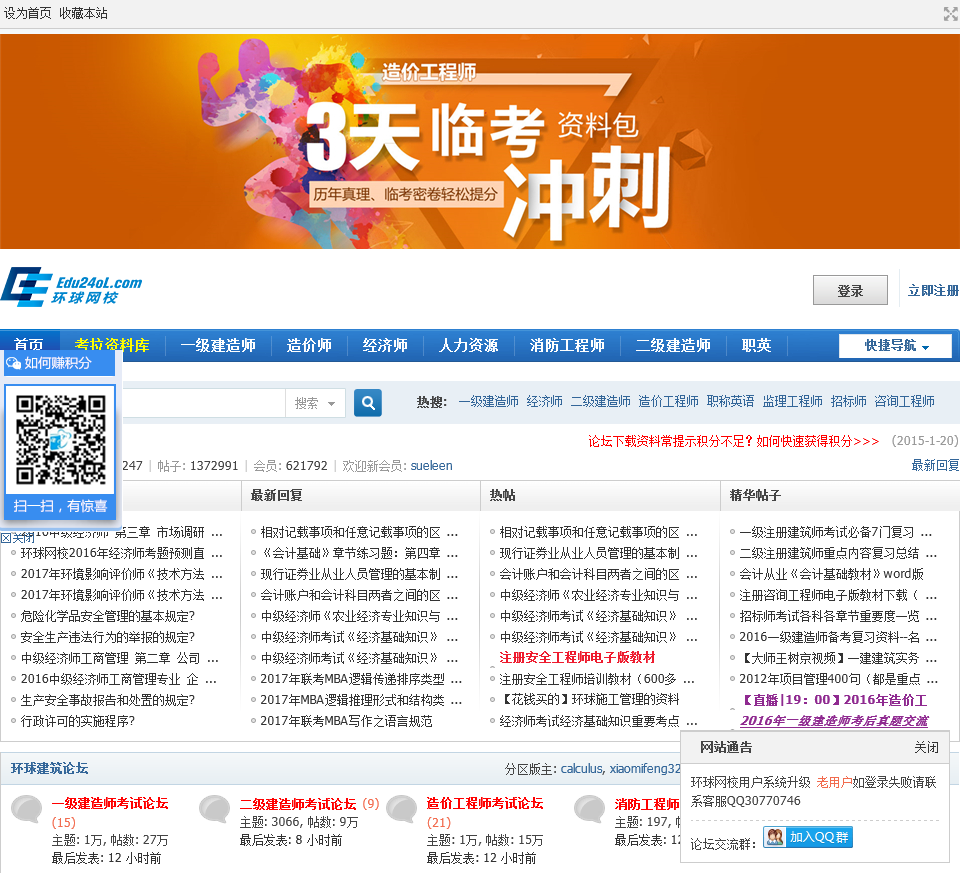The width and height of the screenshot is (960, 873).
Task: Select 消防工程师 in navigation bar
Action: pos(567,345)
